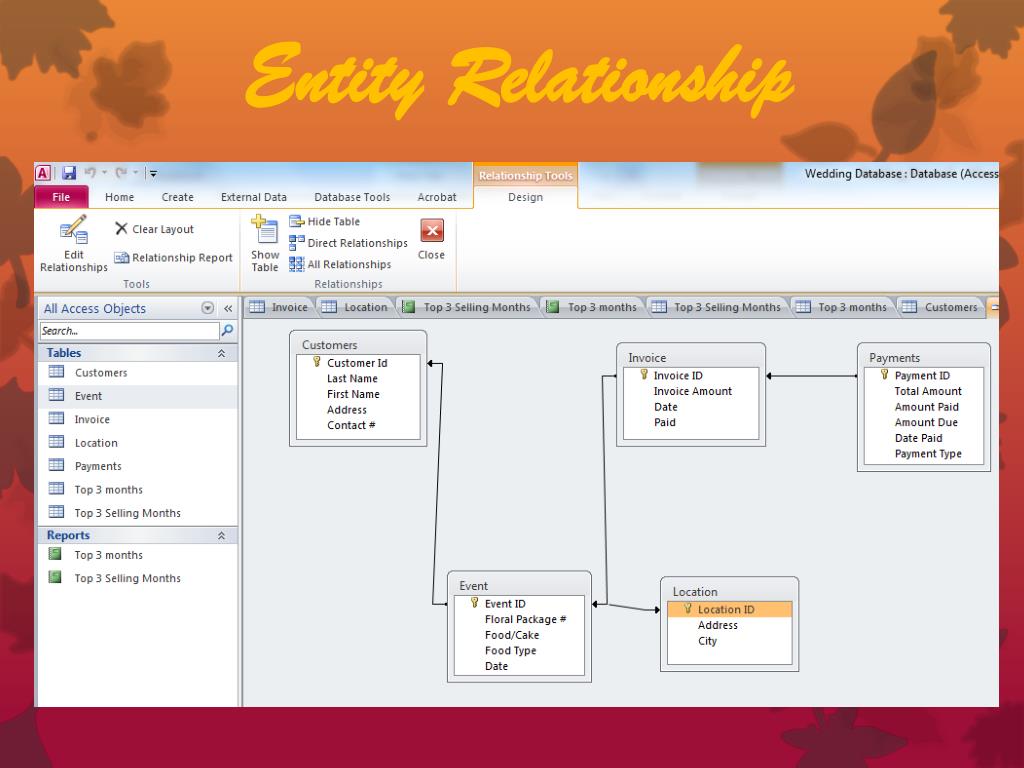This screenshot has width=1024, height=768.
Task: Switch to Top 3 months table tab
Action: pyautogui.click(x=842, y=307)
